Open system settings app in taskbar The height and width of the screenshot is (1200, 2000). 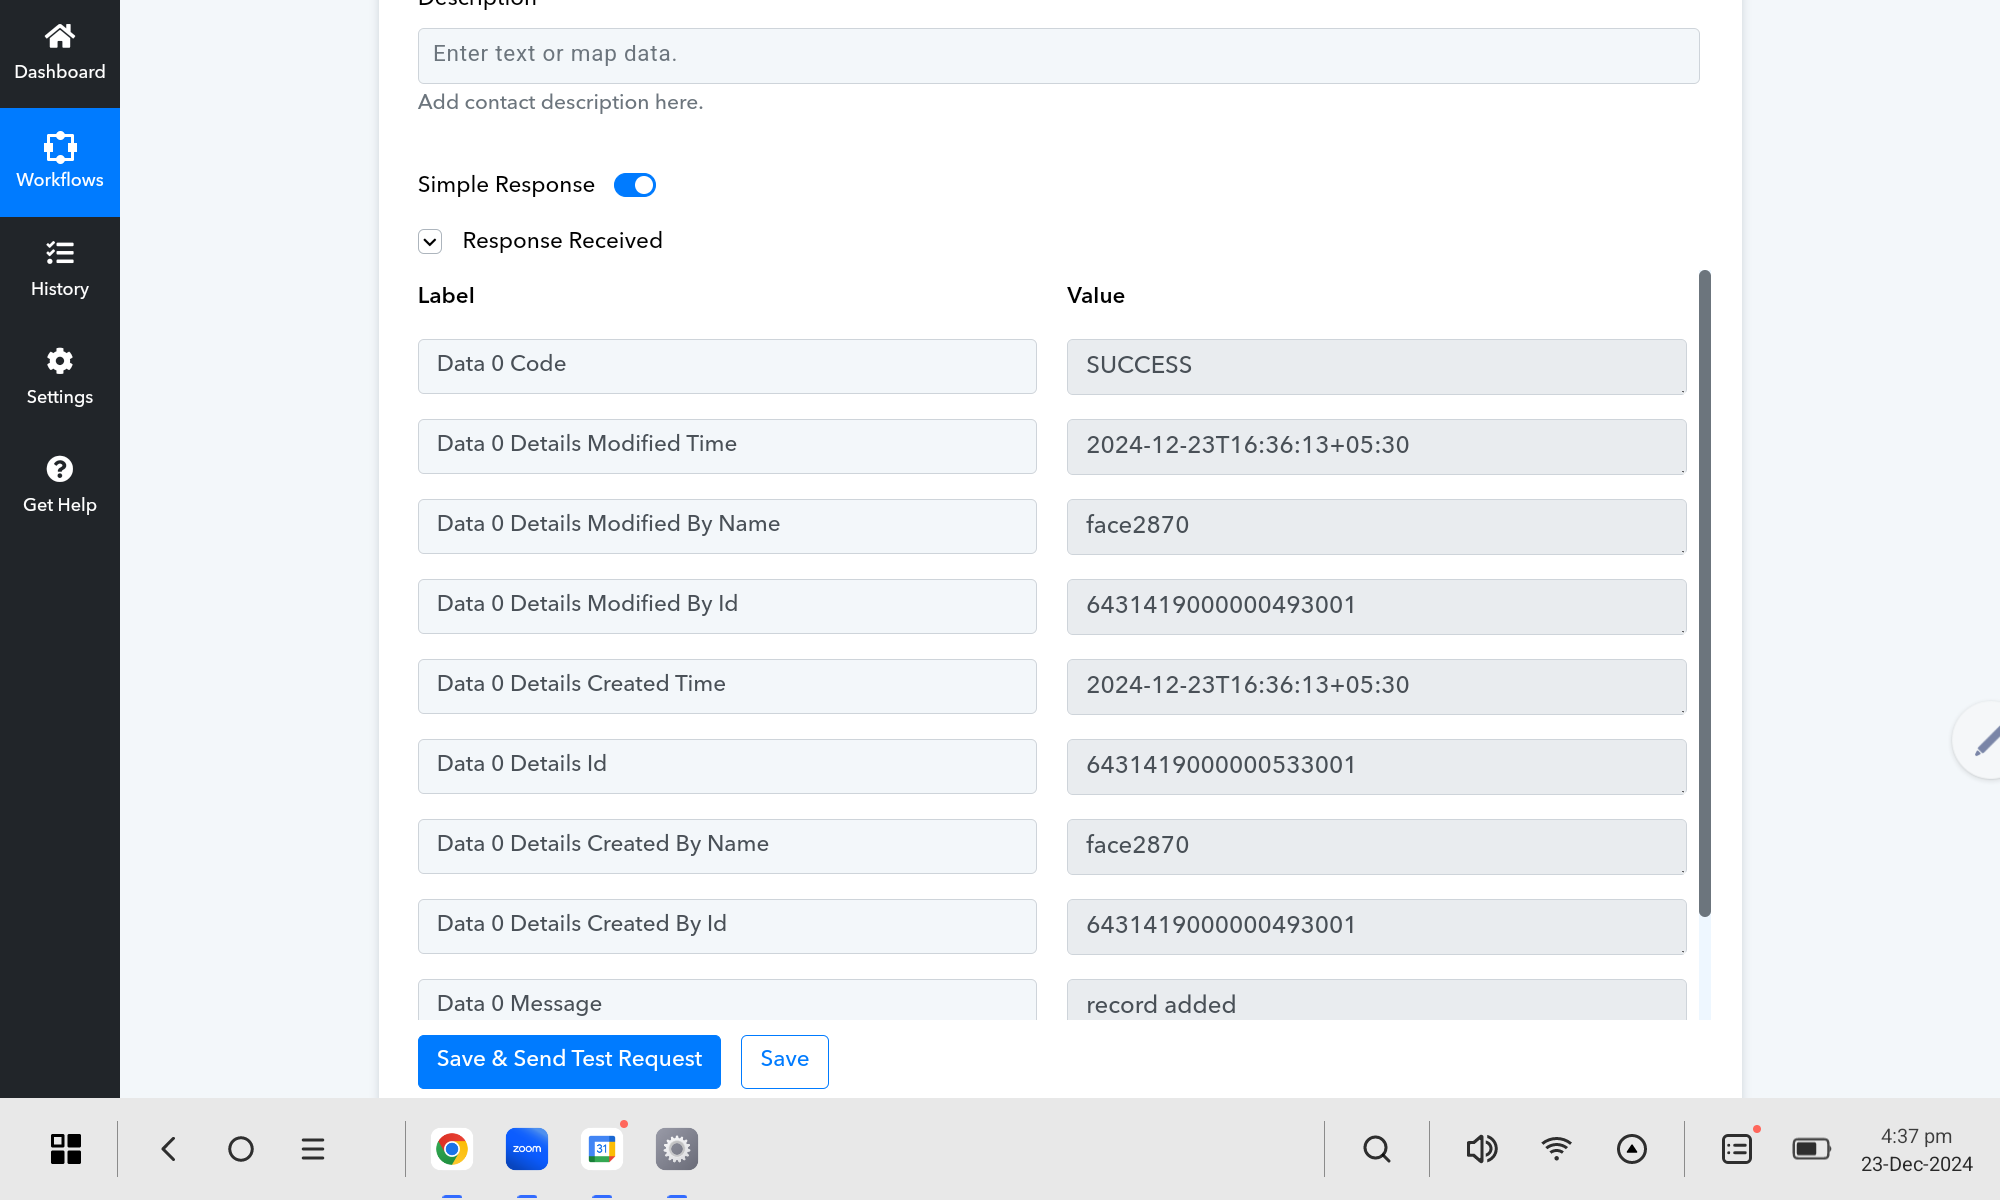point(677,1149)
